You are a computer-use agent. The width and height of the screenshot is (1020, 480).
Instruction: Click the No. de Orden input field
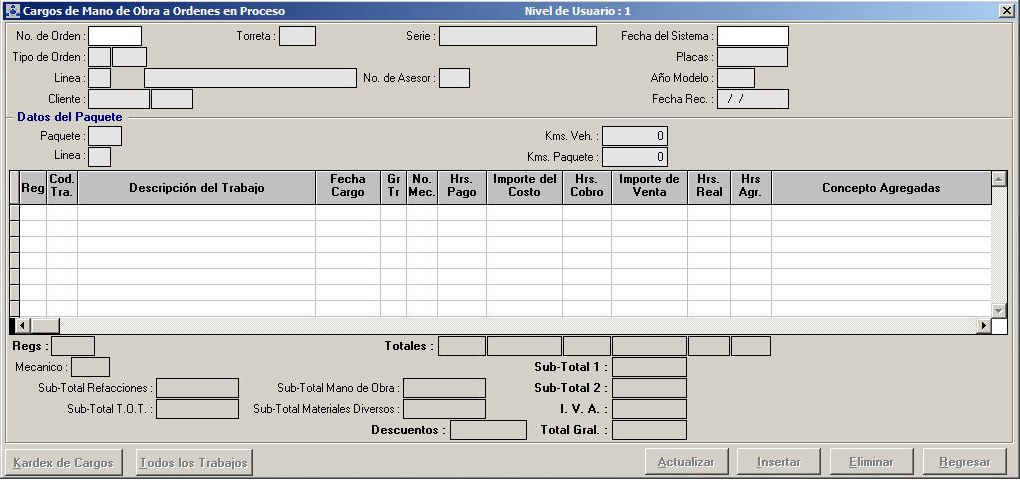pyautogui.click(x=114, y=36)
